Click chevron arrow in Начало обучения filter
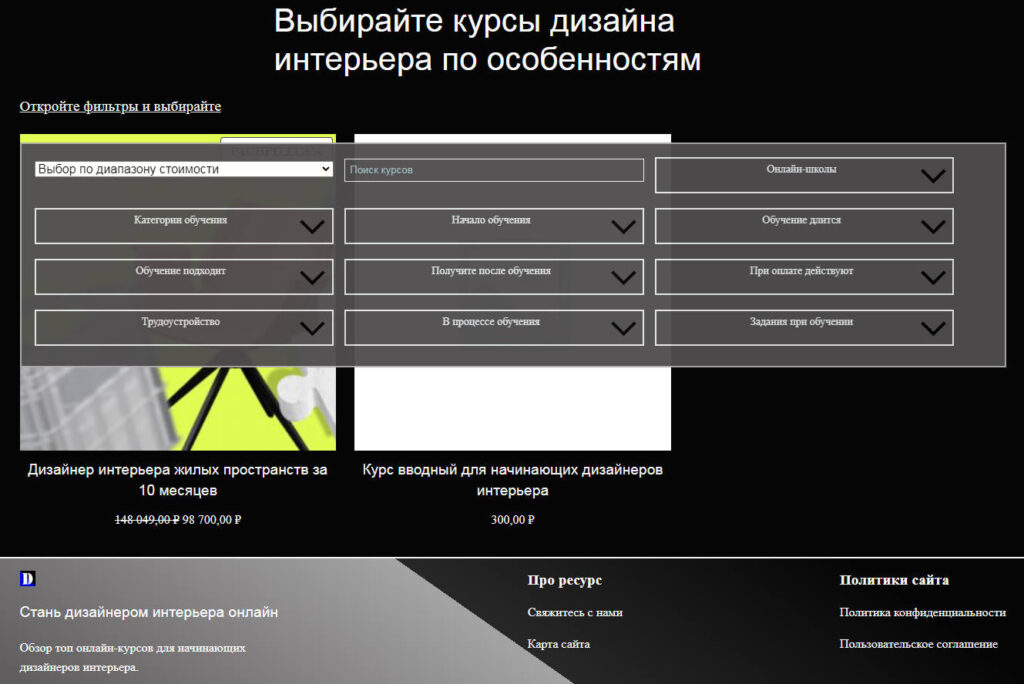 (x=623, y=227)
